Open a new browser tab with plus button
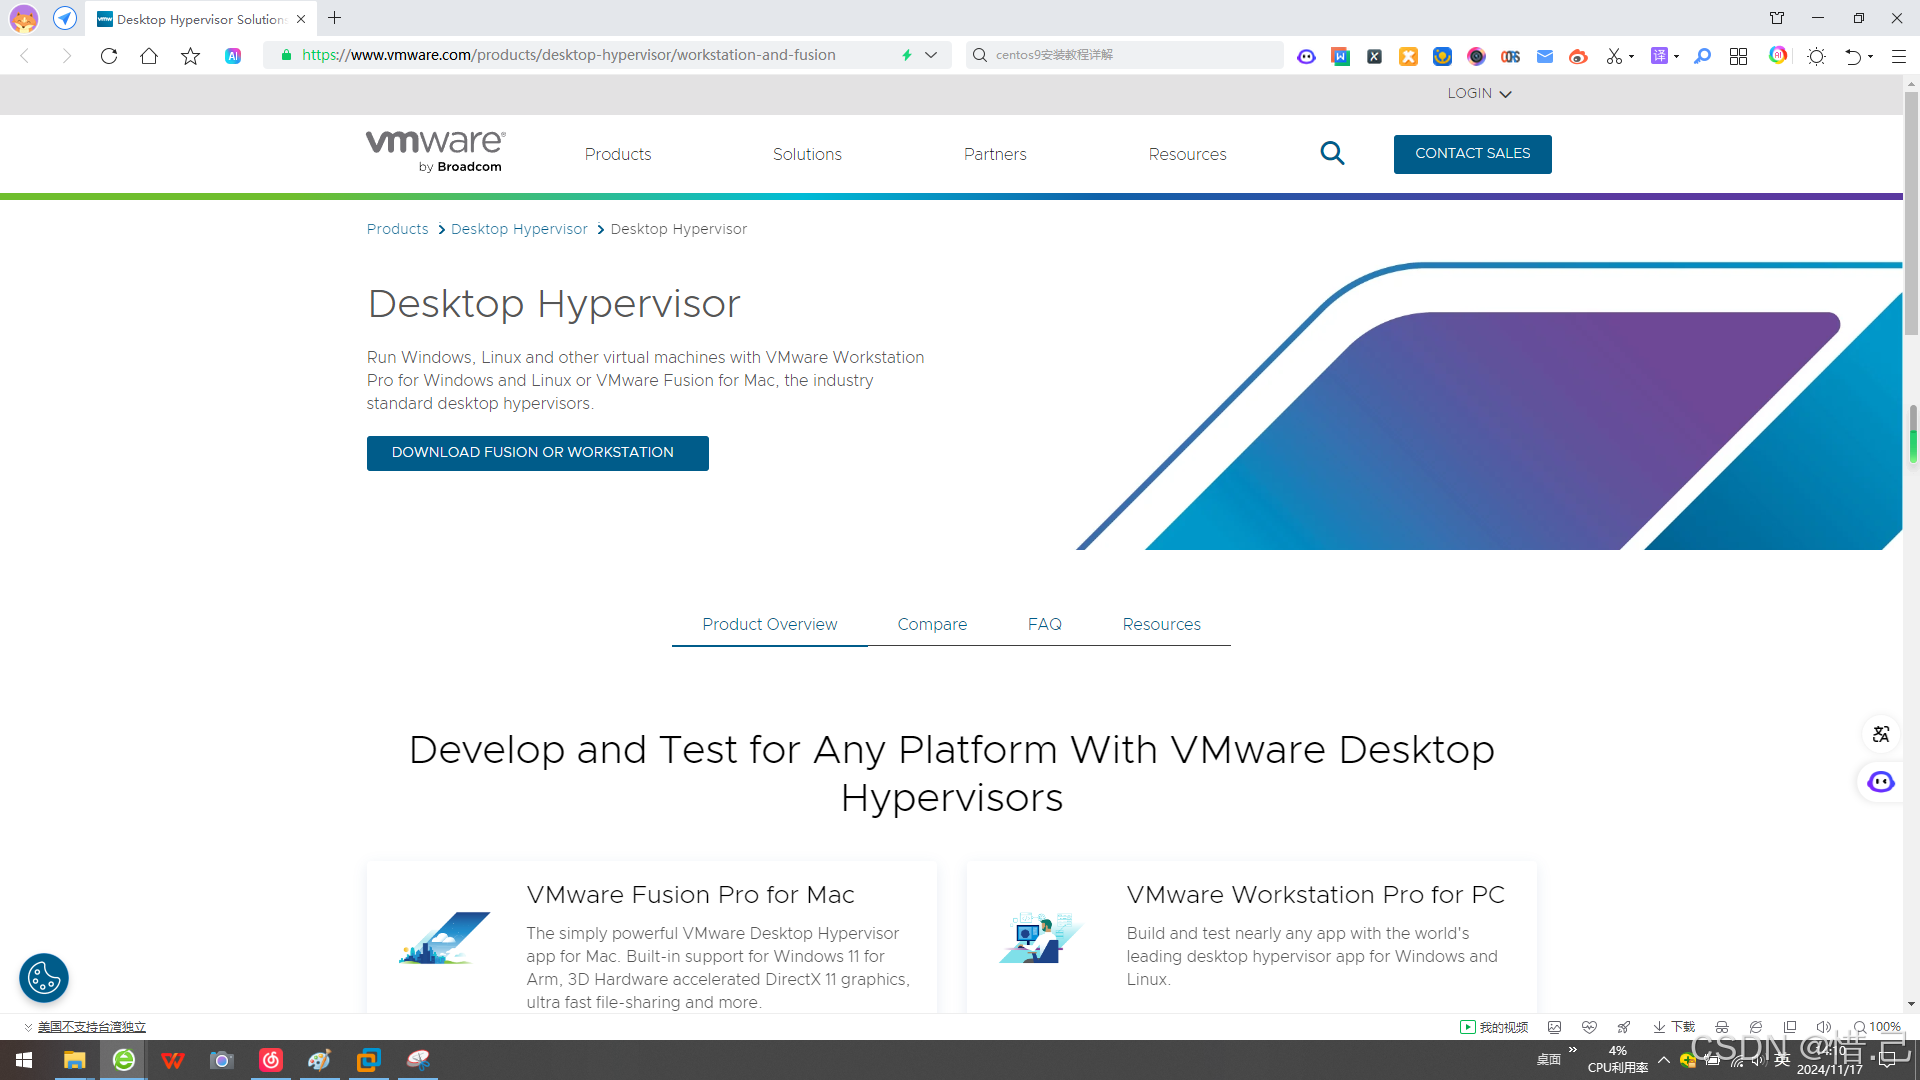Screen dimensions: 1920x1080 point(335,18)
